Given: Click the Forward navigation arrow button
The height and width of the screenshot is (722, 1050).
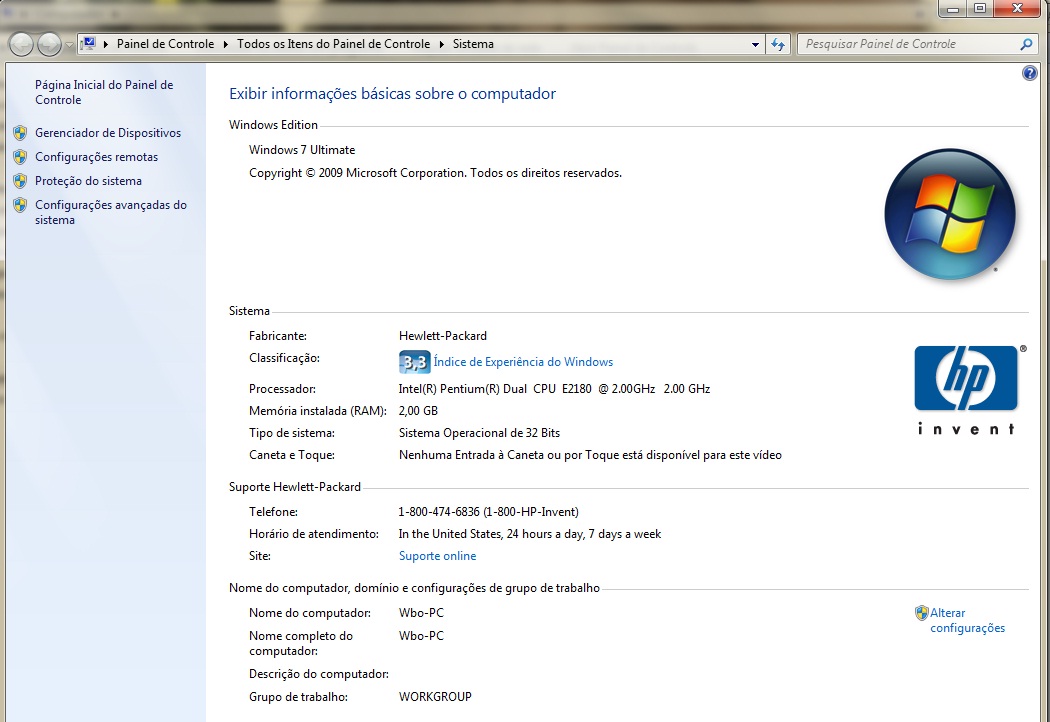Looking at the screenshot, I should point(49,44).
